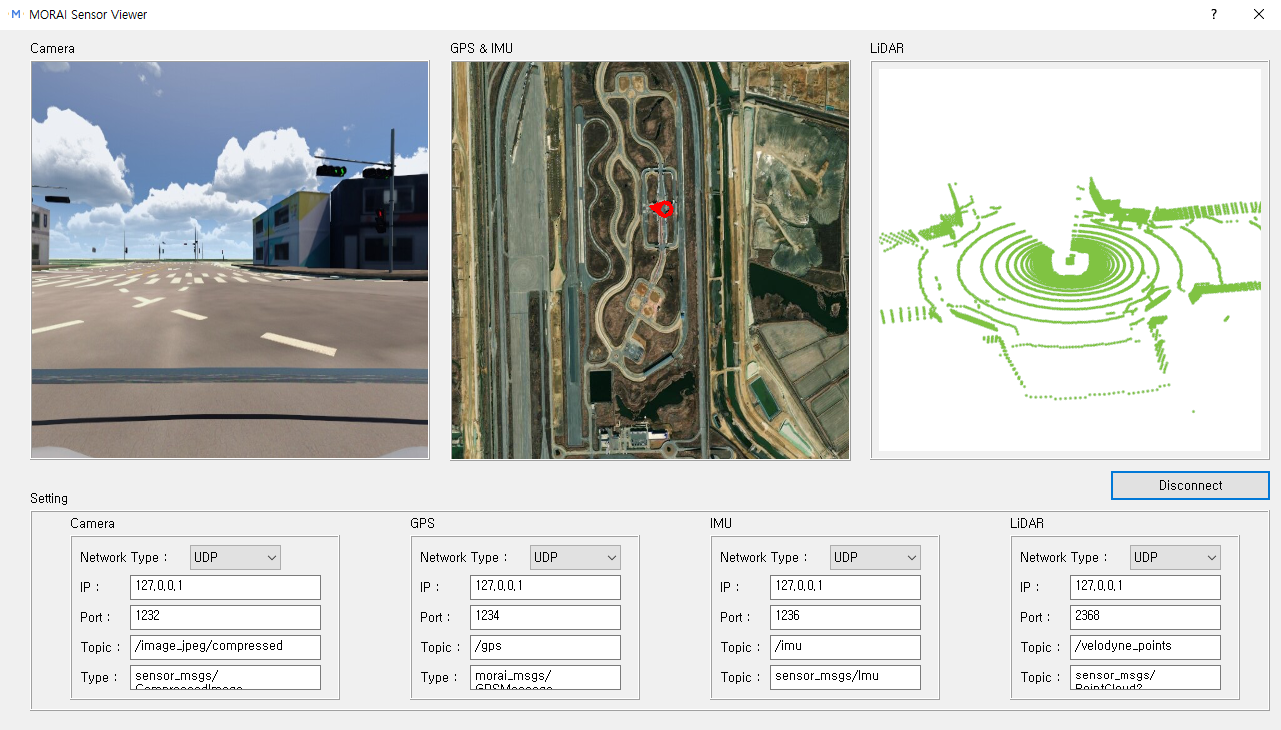Open the IMU Network Type dropdown

[875, 557]
